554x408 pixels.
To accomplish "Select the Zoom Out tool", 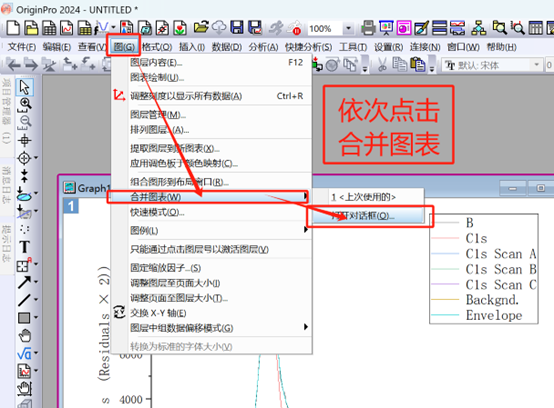I will tap(24, 123).
